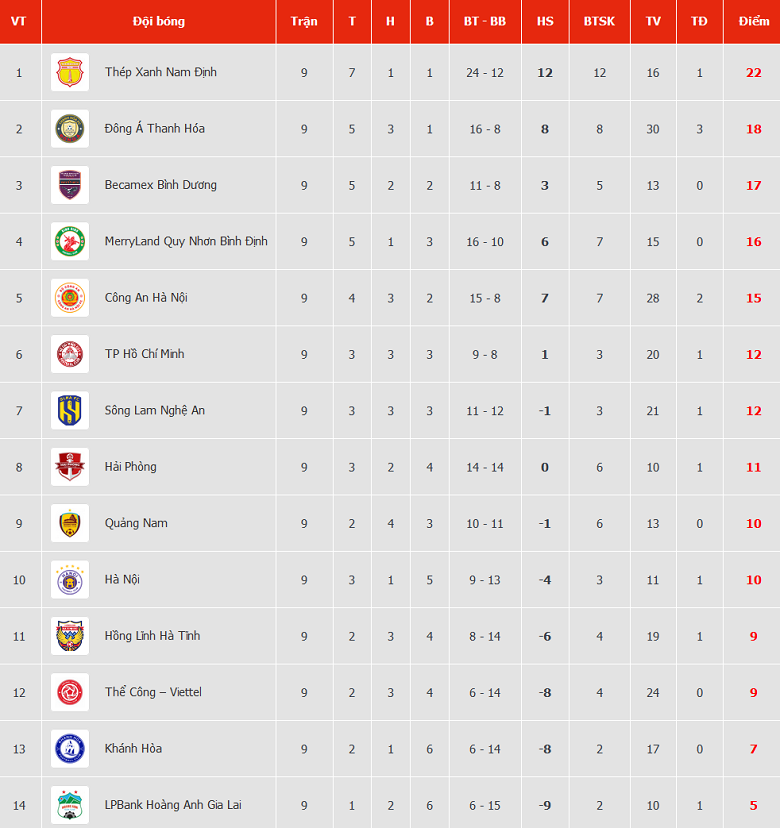Click the BT - BB column header
This screenshot has width=780, height=828.
(x=484, y=21)
